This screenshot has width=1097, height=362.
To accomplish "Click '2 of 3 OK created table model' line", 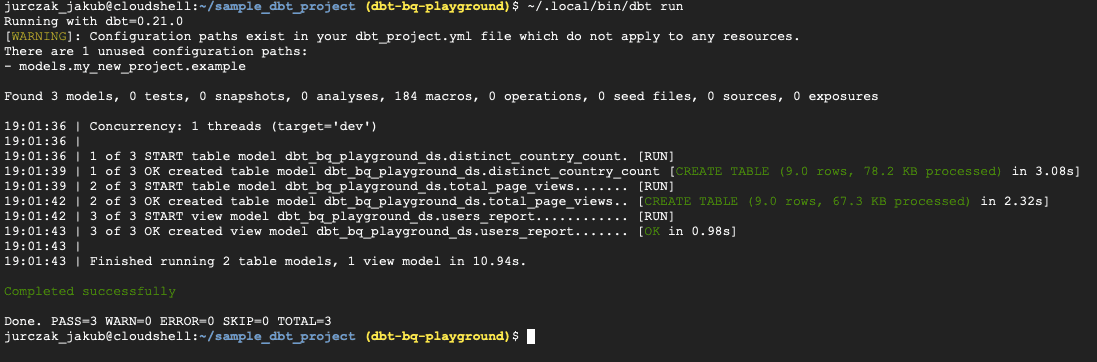I will point(526,202).
